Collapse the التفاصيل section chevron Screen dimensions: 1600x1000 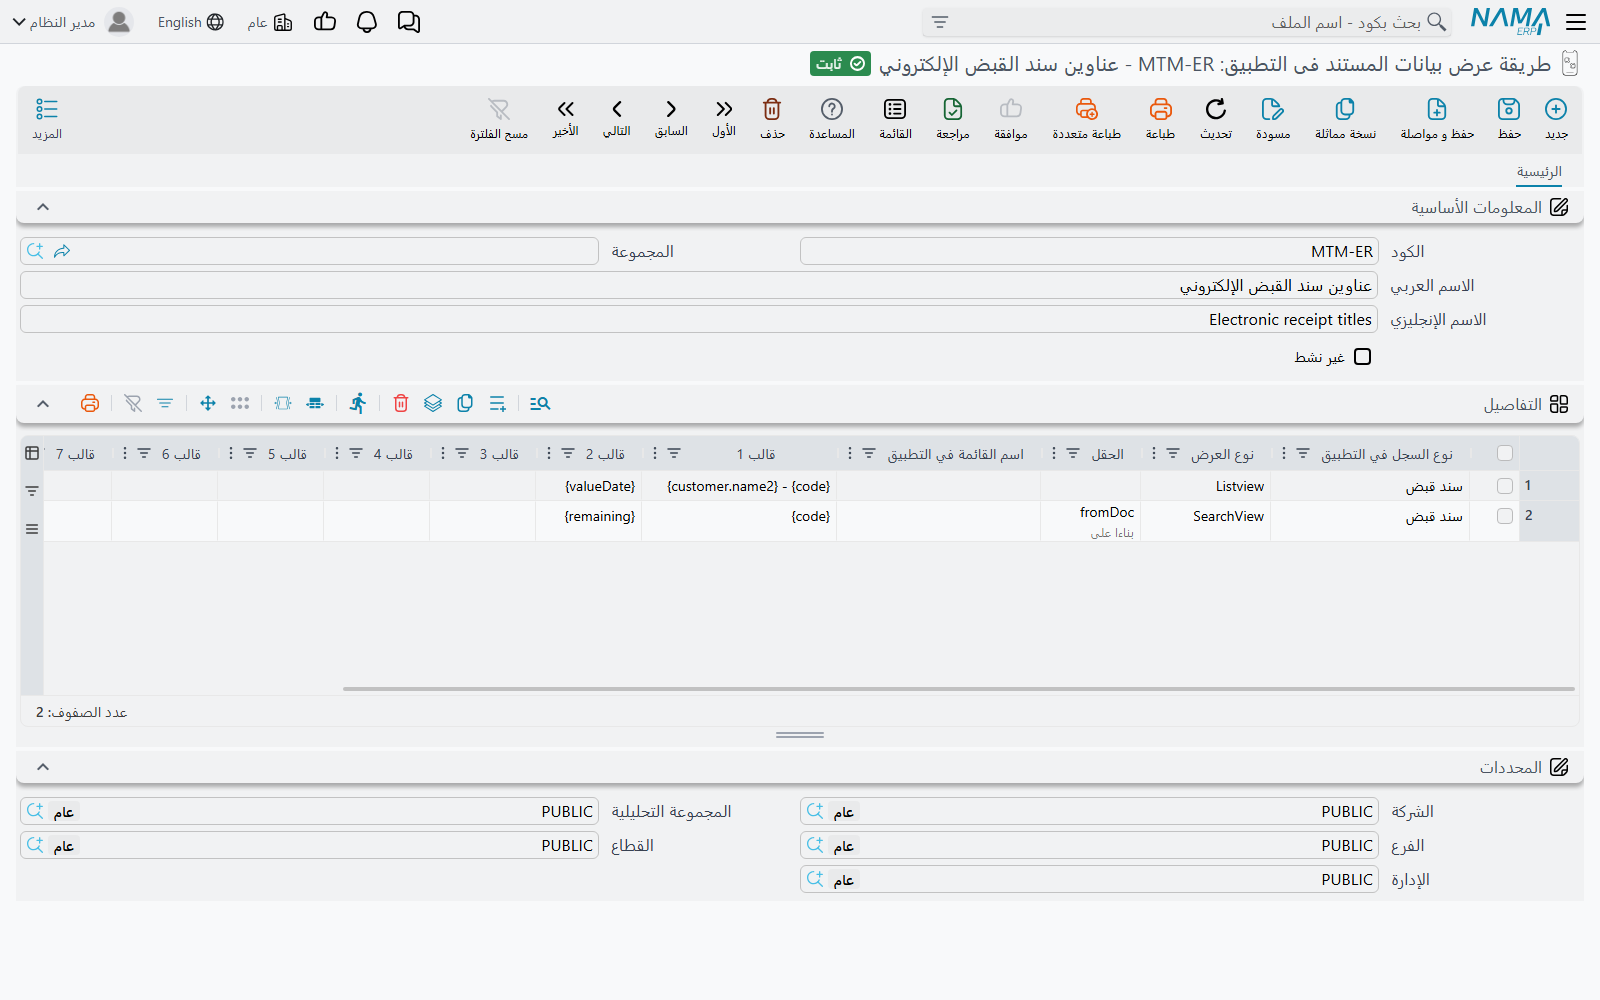[43, 404]
